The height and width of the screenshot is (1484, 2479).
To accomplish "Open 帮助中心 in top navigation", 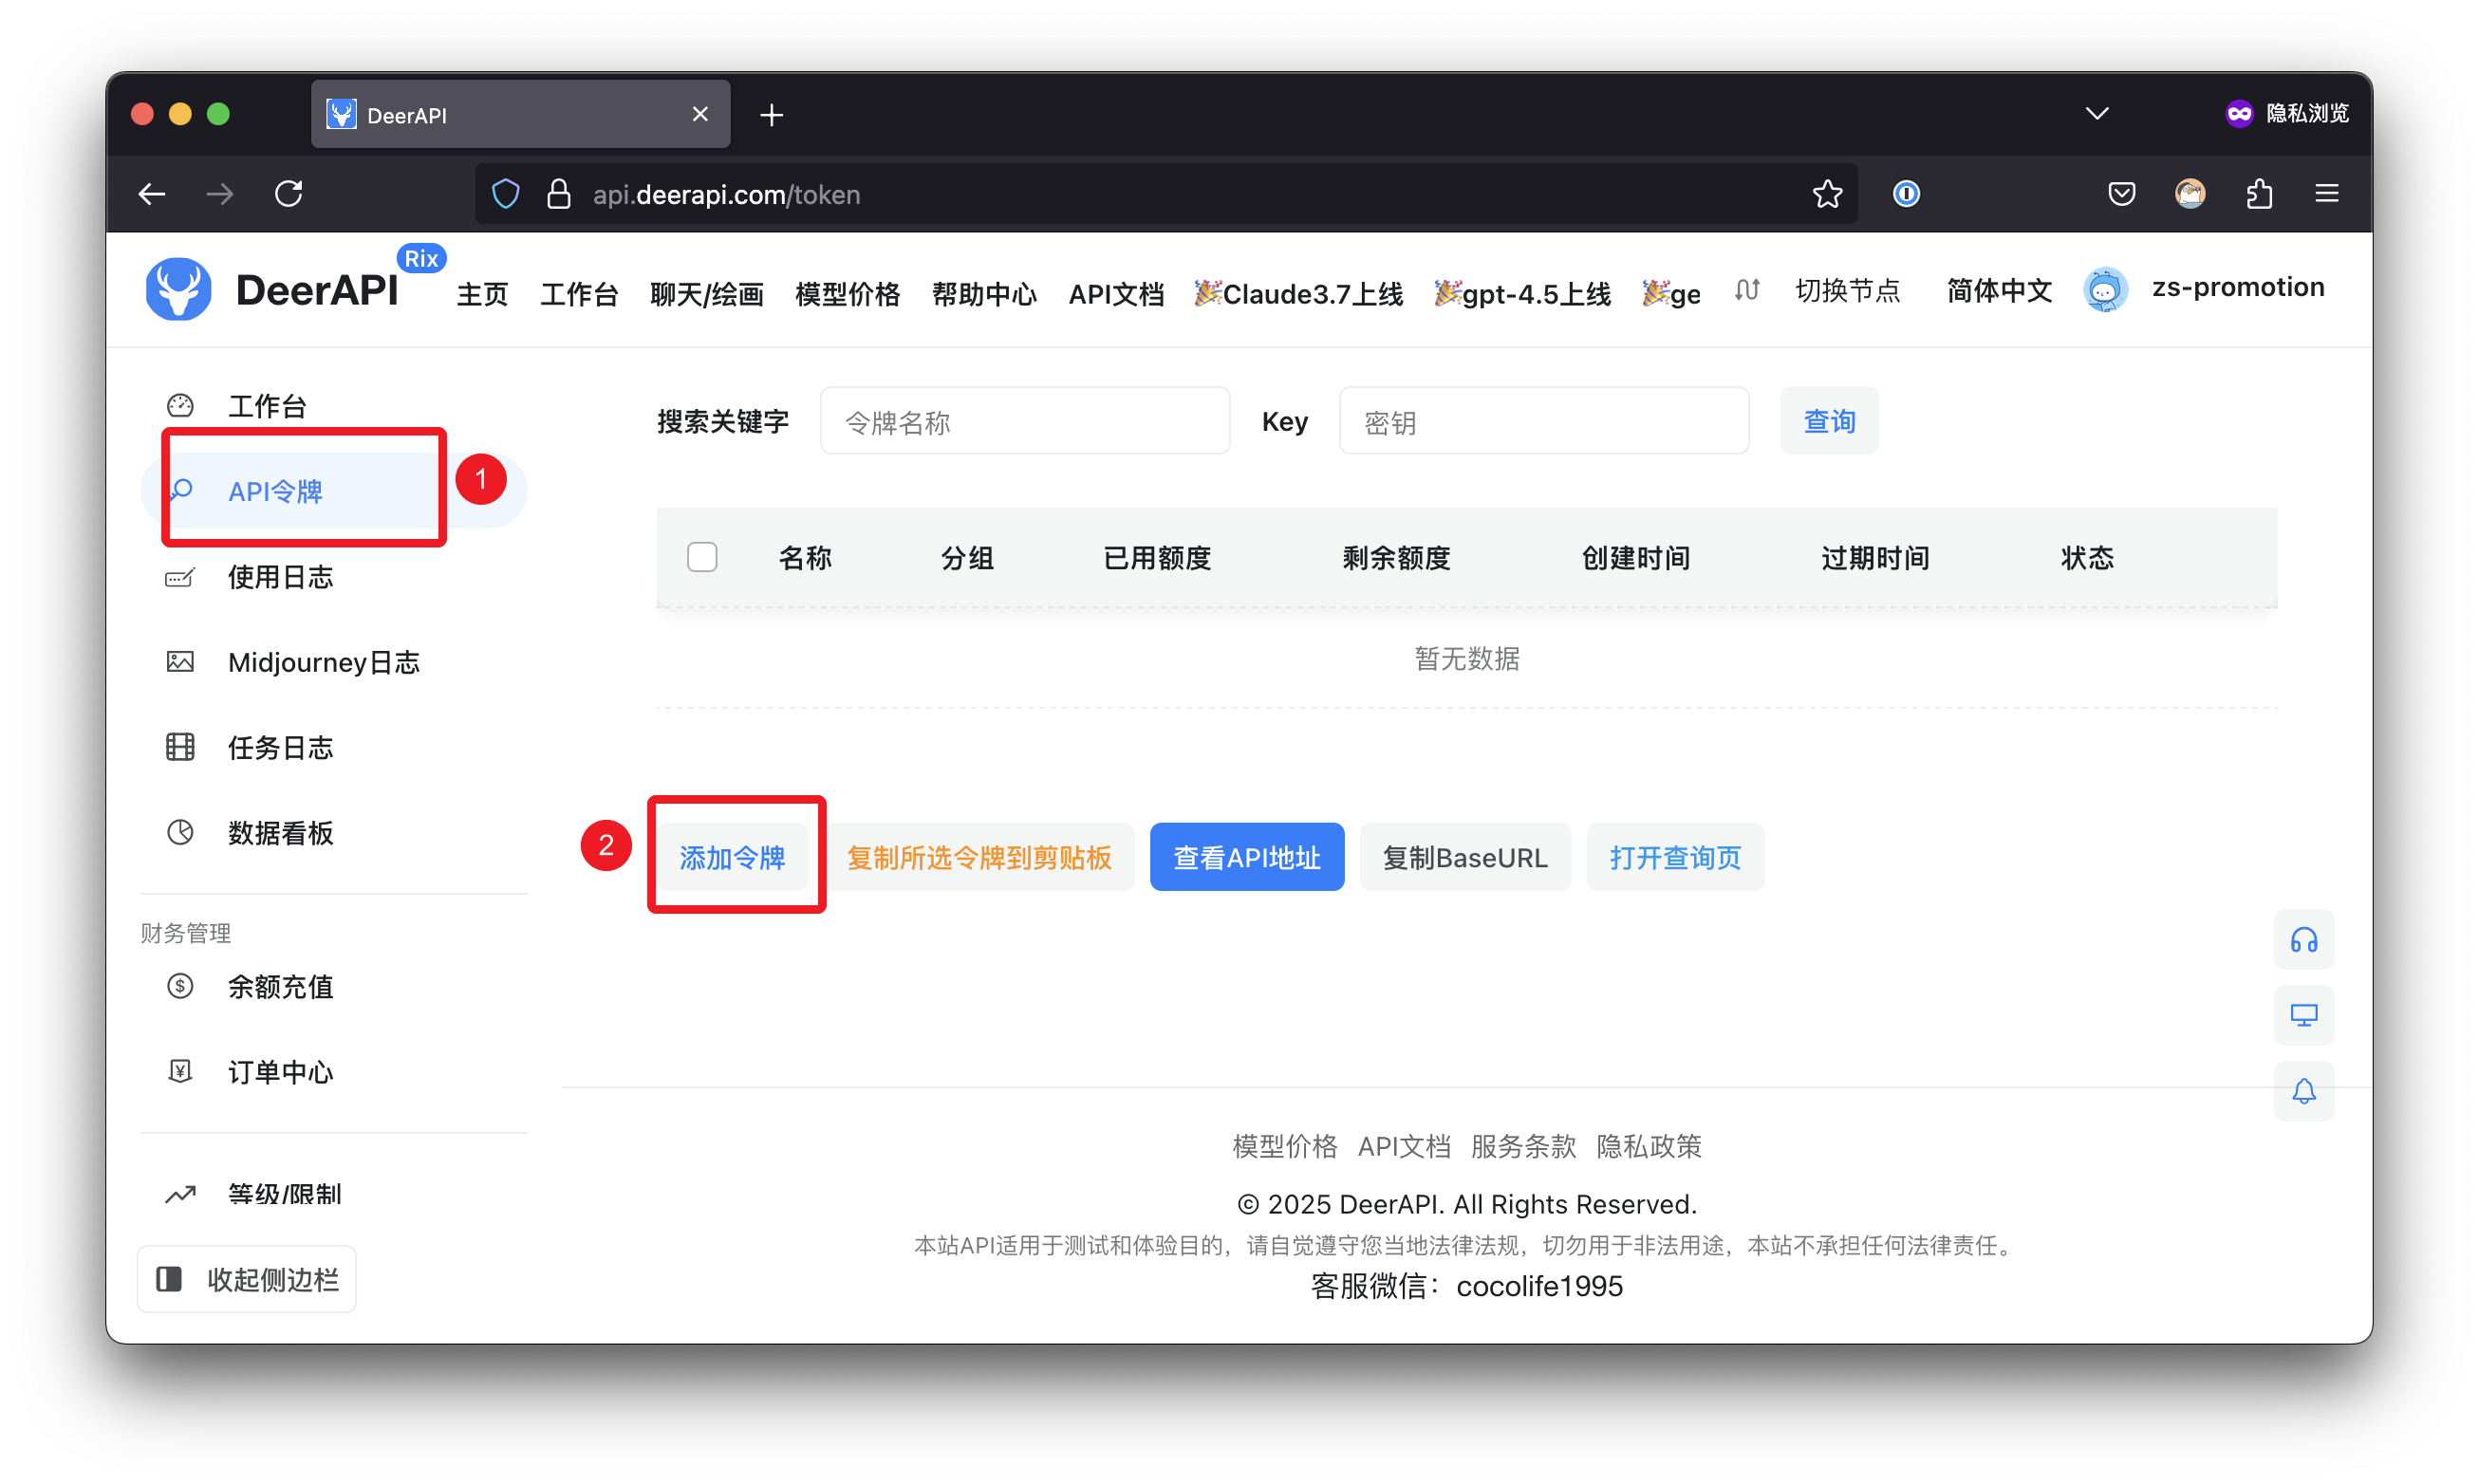I will (x=984, y=294).
